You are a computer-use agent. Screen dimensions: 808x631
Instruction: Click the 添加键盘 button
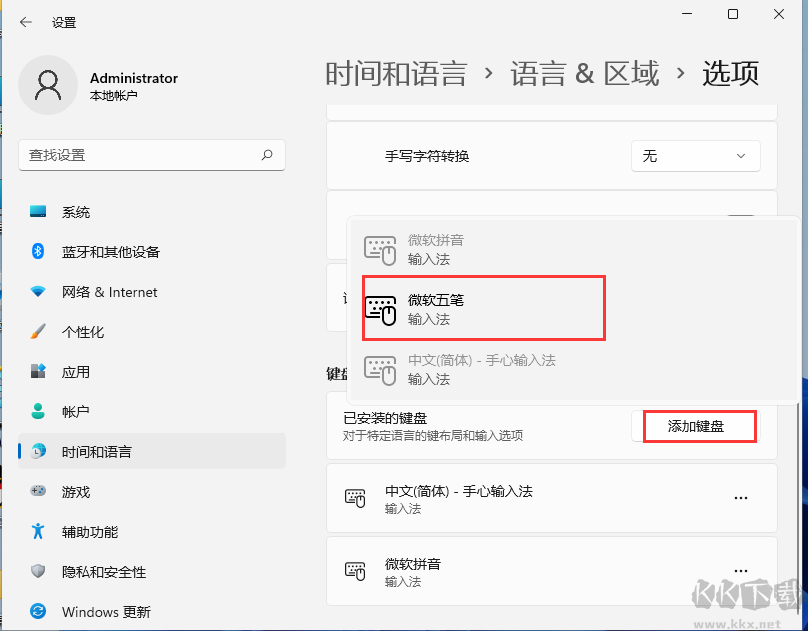coord(696,426)
